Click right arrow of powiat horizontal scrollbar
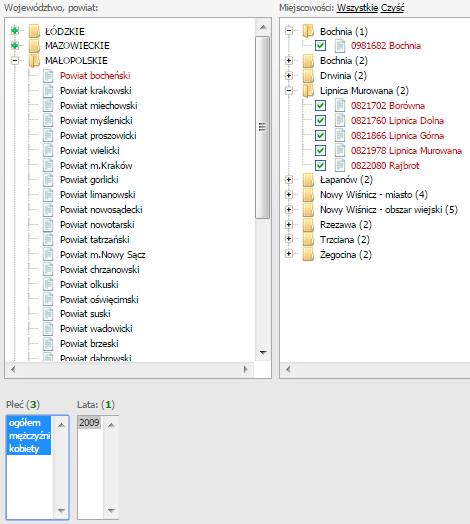 [246, 369]
